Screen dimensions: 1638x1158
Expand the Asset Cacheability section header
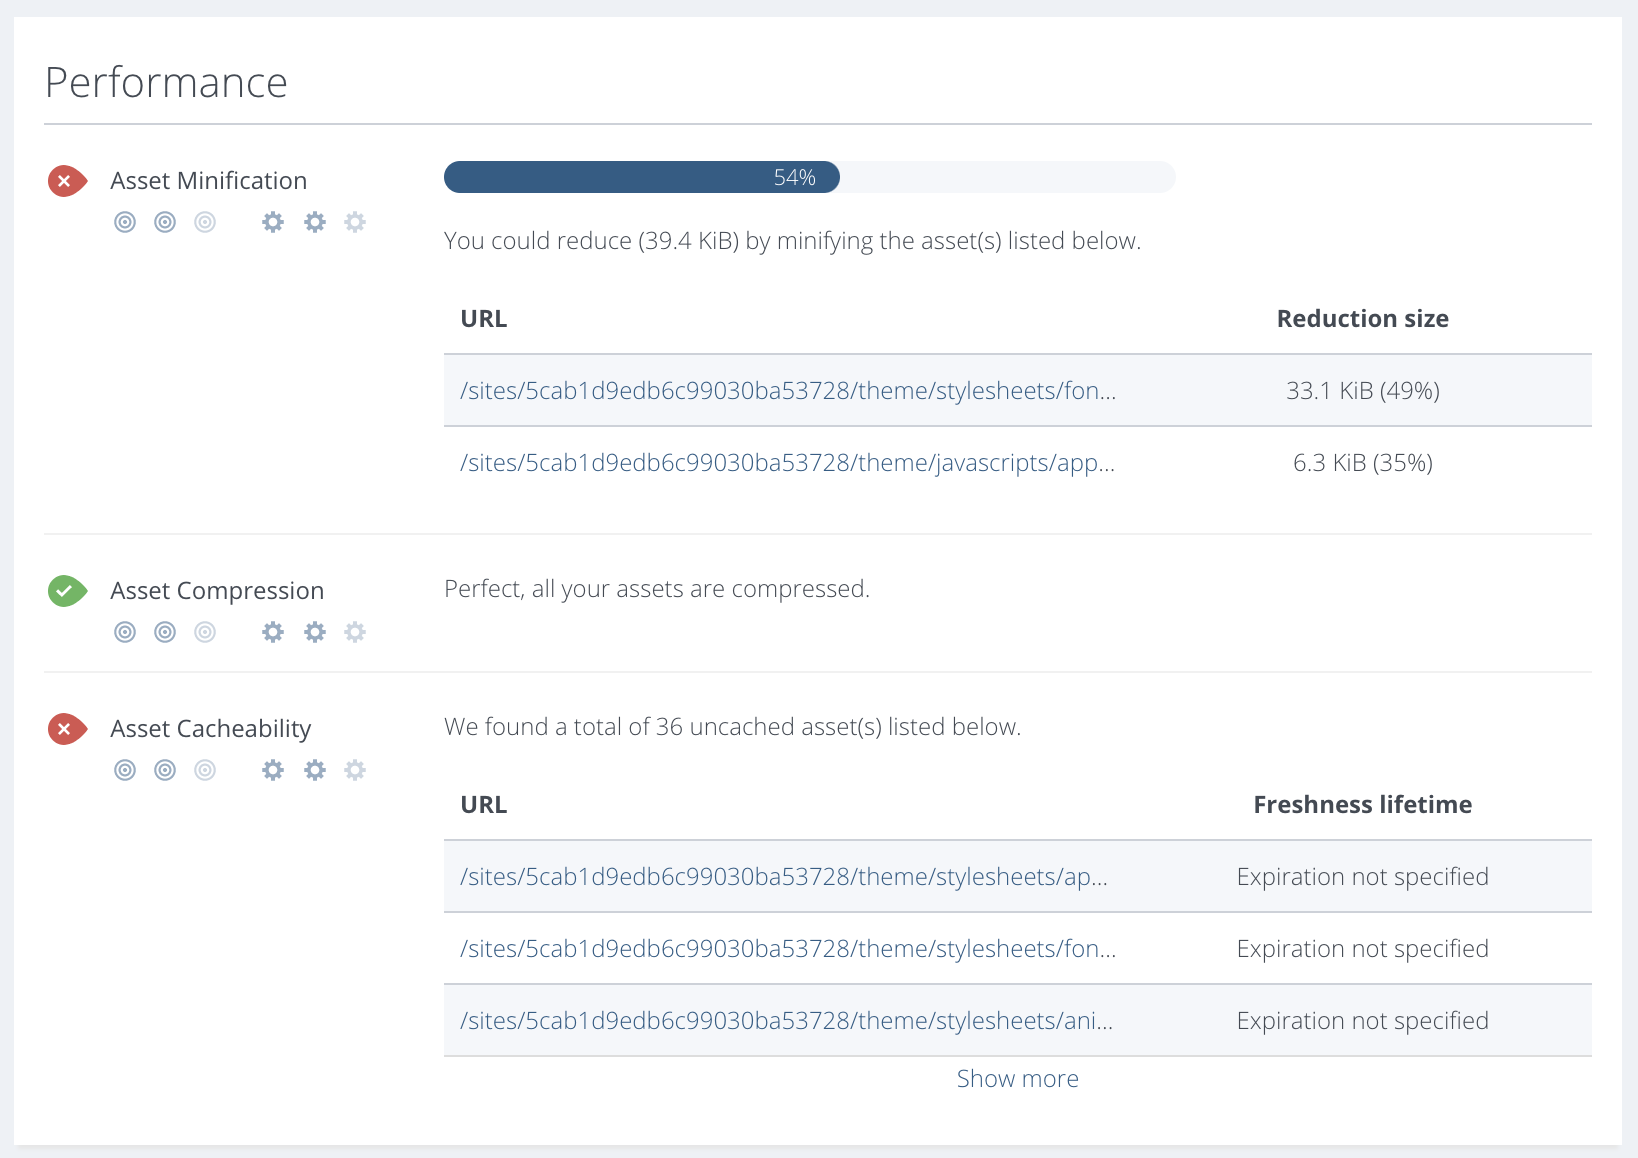(x=210, y=728)
